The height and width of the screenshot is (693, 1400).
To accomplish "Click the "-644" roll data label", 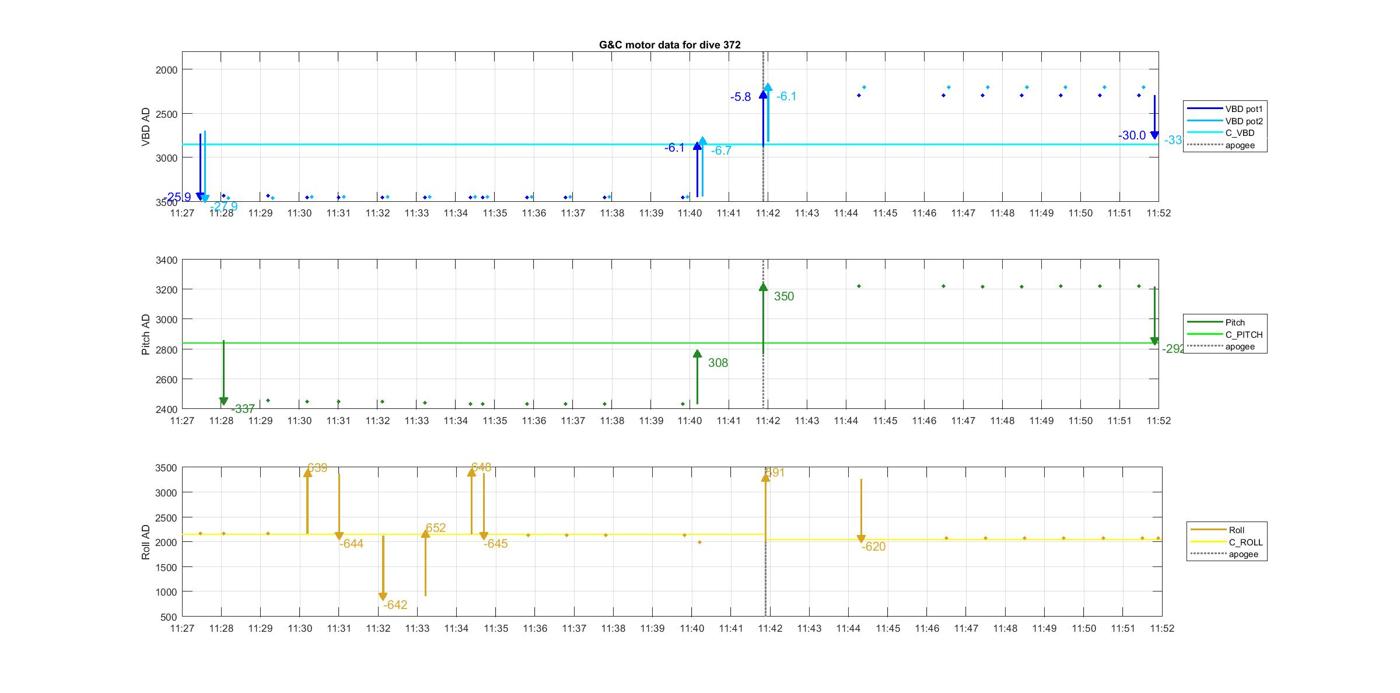I will pos(351,544).
